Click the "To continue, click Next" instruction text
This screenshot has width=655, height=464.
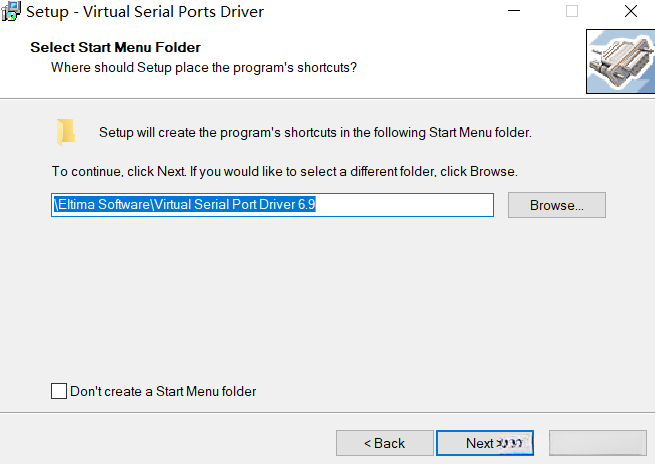point(284,171)
